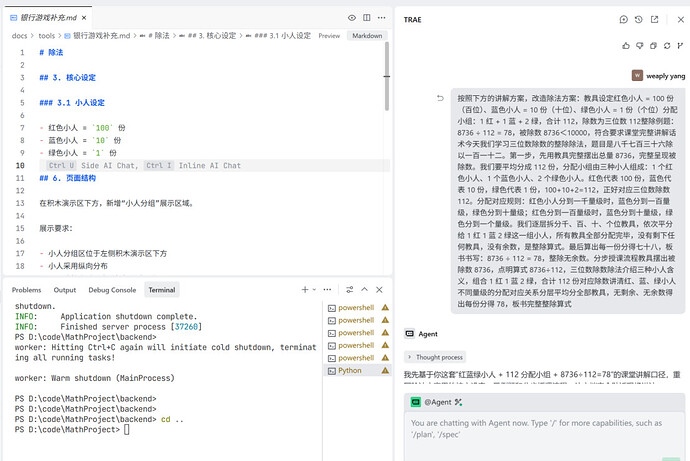Click the line 小人采用纵向分布

pyautogui.click(x=73, y=266)
